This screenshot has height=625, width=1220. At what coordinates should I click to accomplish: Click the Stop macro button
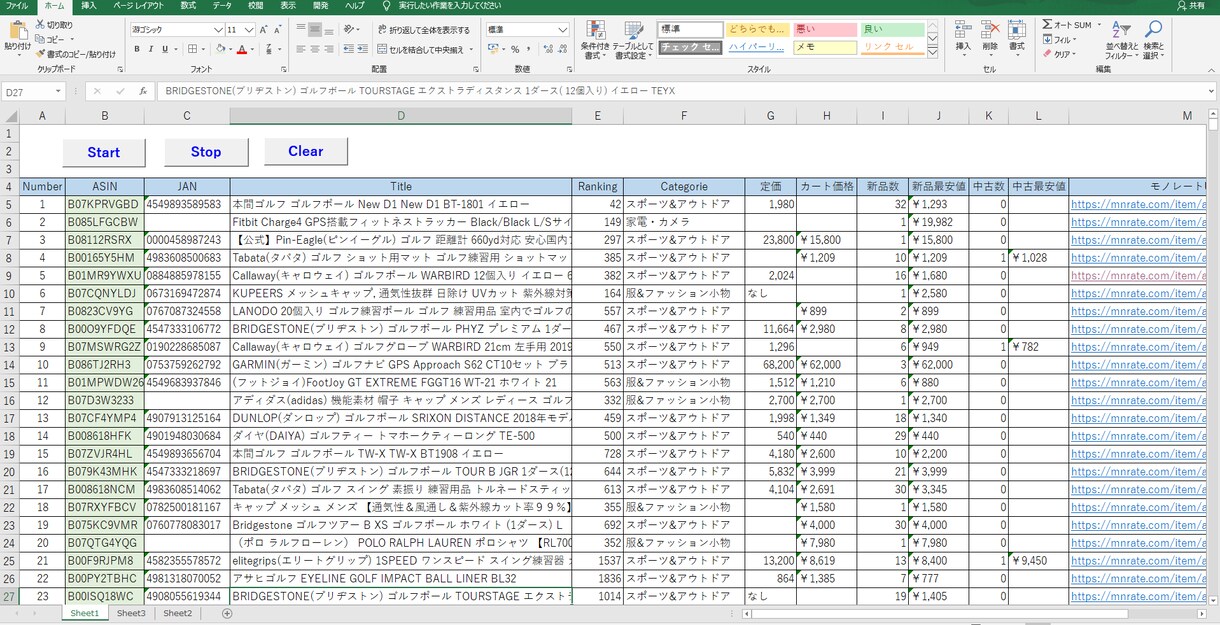(x=206, y=152)
